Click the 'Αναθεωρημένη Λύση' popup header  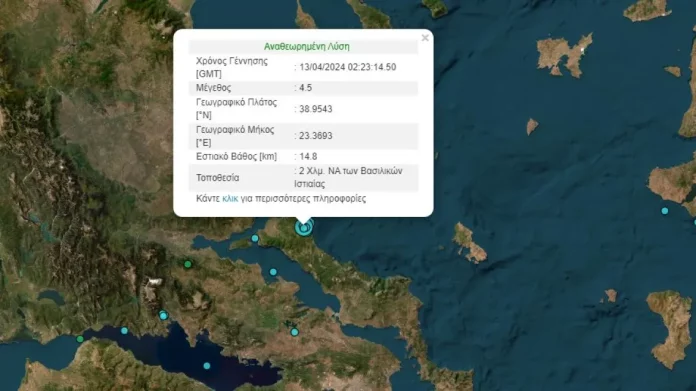pos(307,46)
